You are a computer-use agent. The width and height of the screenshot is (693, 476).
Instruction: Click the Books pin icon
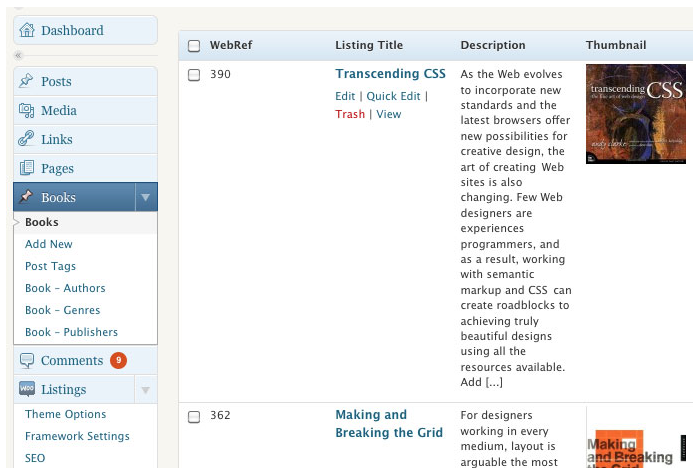(26, 197)
